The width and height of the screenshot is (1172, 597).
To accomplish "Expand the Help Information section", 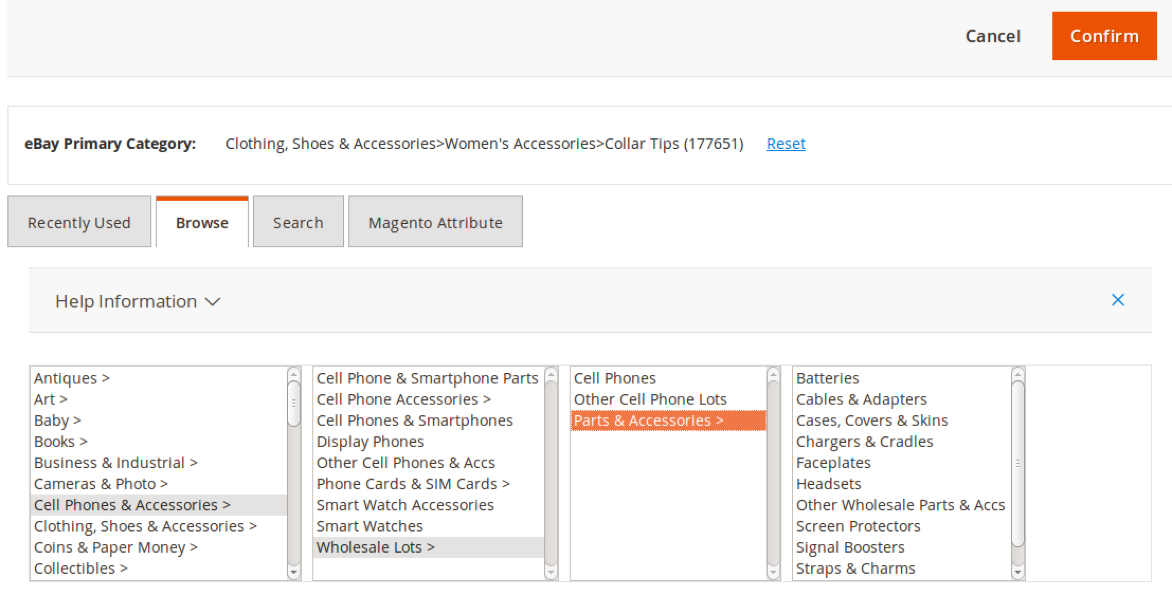I will tap(138, 301).
